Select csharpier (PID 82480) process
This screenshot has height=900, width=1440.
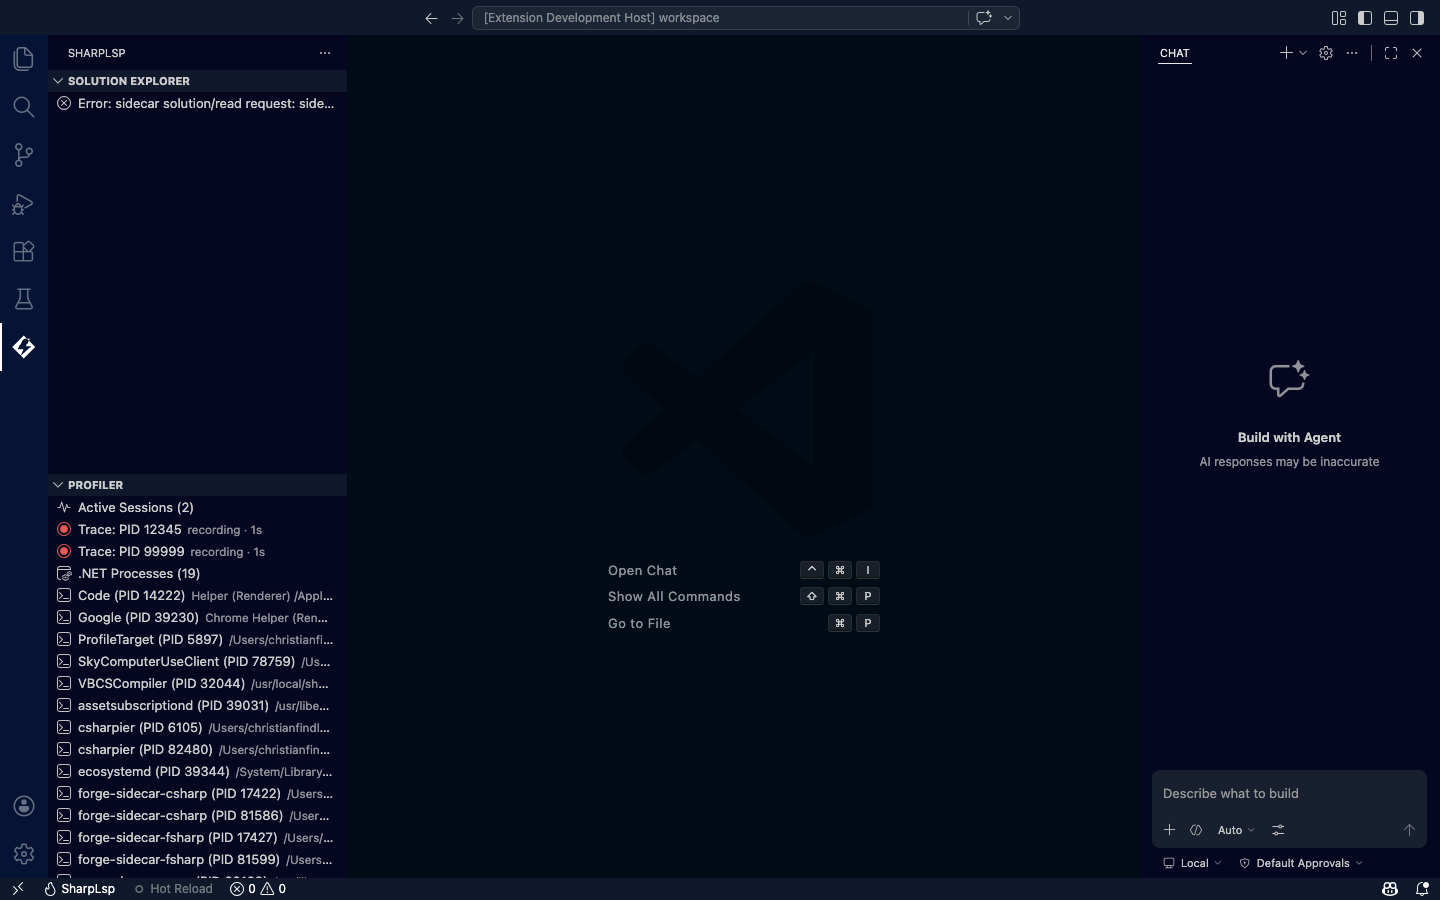[x=197, y=749]
